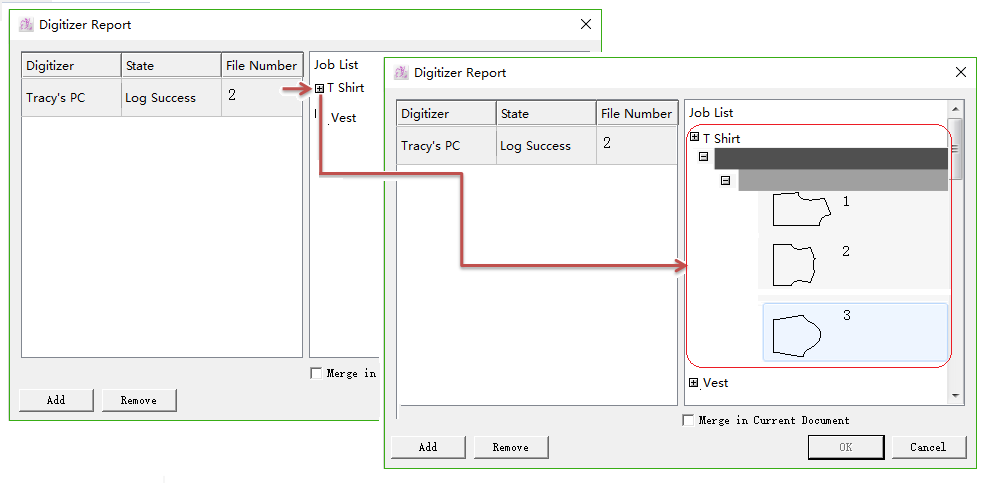Close the front Digitizer Report dialog
Image resolution: width=987 pixels, height=483 pixels.
coord(961,73)
